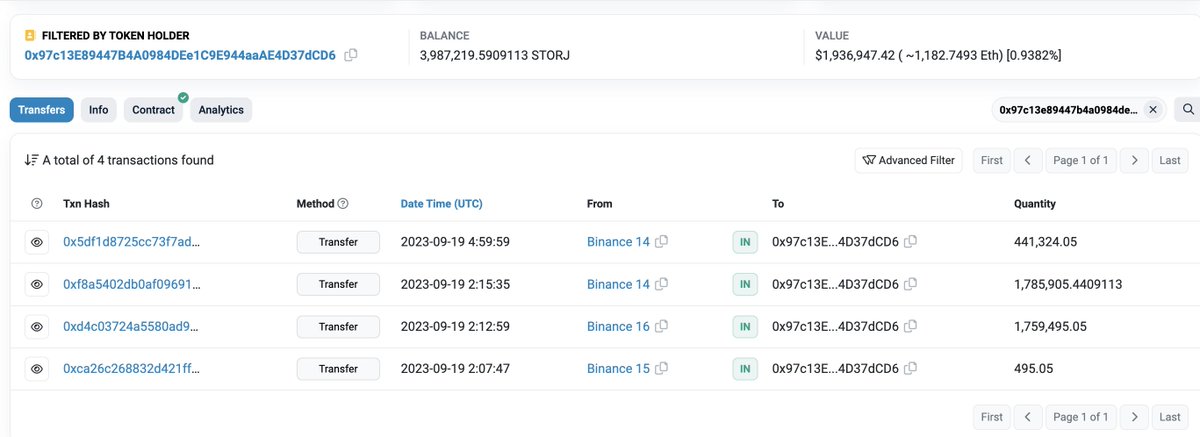Select the value $1,936,947.42 text
Screen dimensions: 1200x437
click(x=858, y=55)
